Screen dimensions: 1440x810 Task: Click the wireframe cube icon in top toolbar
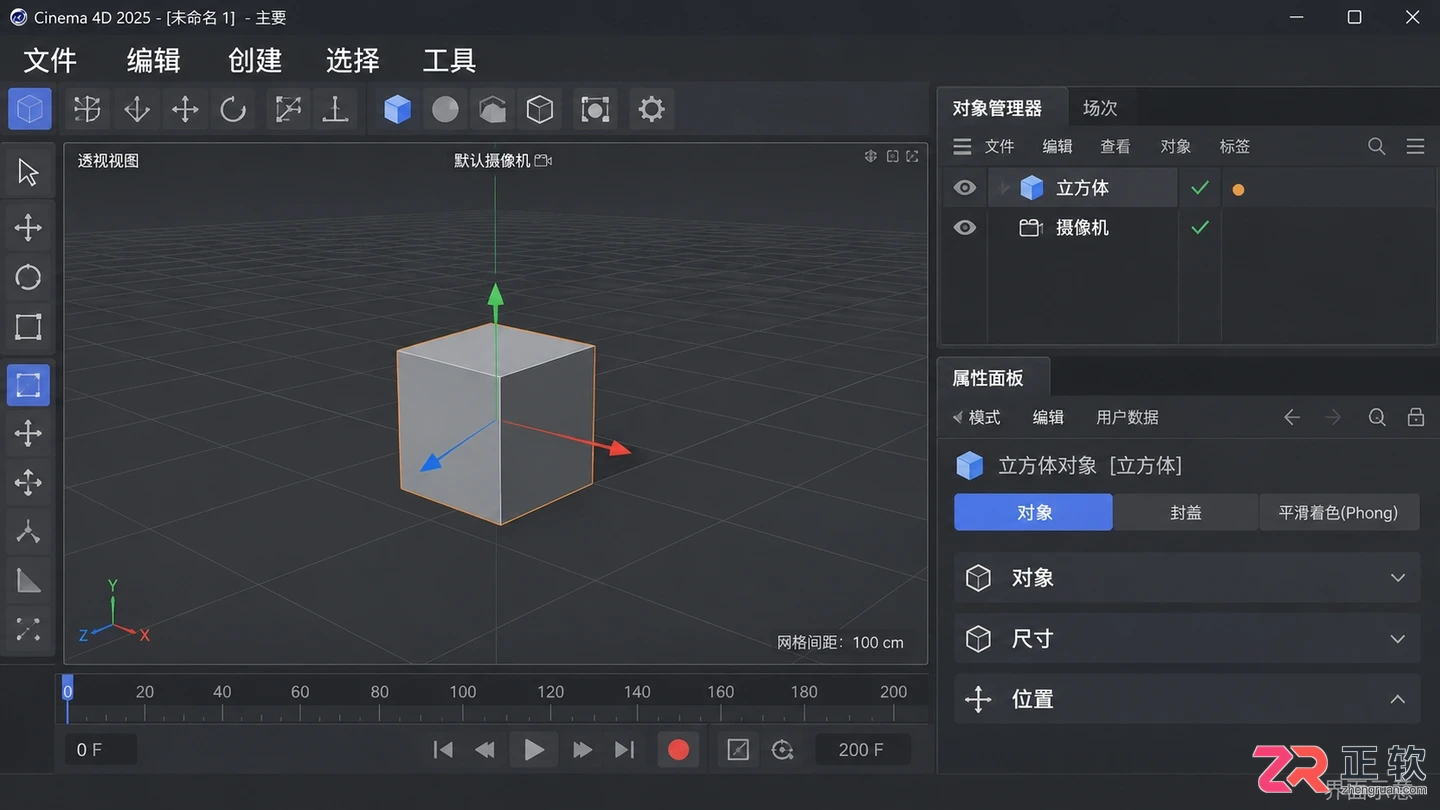[540, 109]
